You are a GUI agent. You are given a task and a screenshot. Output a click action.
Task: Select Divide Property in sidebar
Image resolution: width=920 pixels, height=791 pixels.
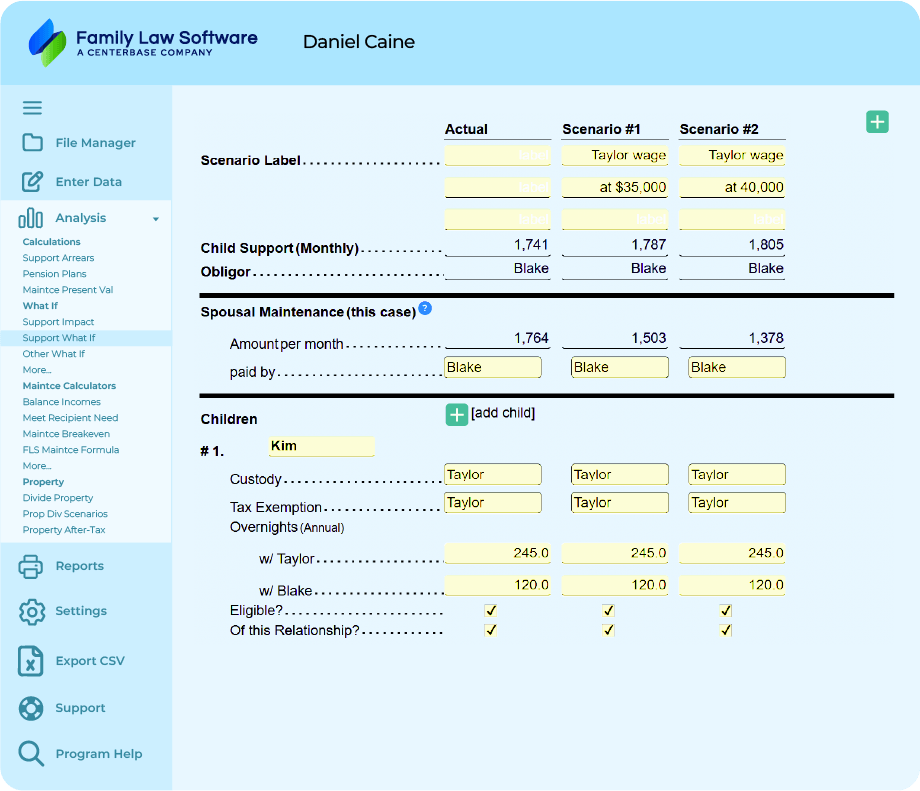coord(58,498)
